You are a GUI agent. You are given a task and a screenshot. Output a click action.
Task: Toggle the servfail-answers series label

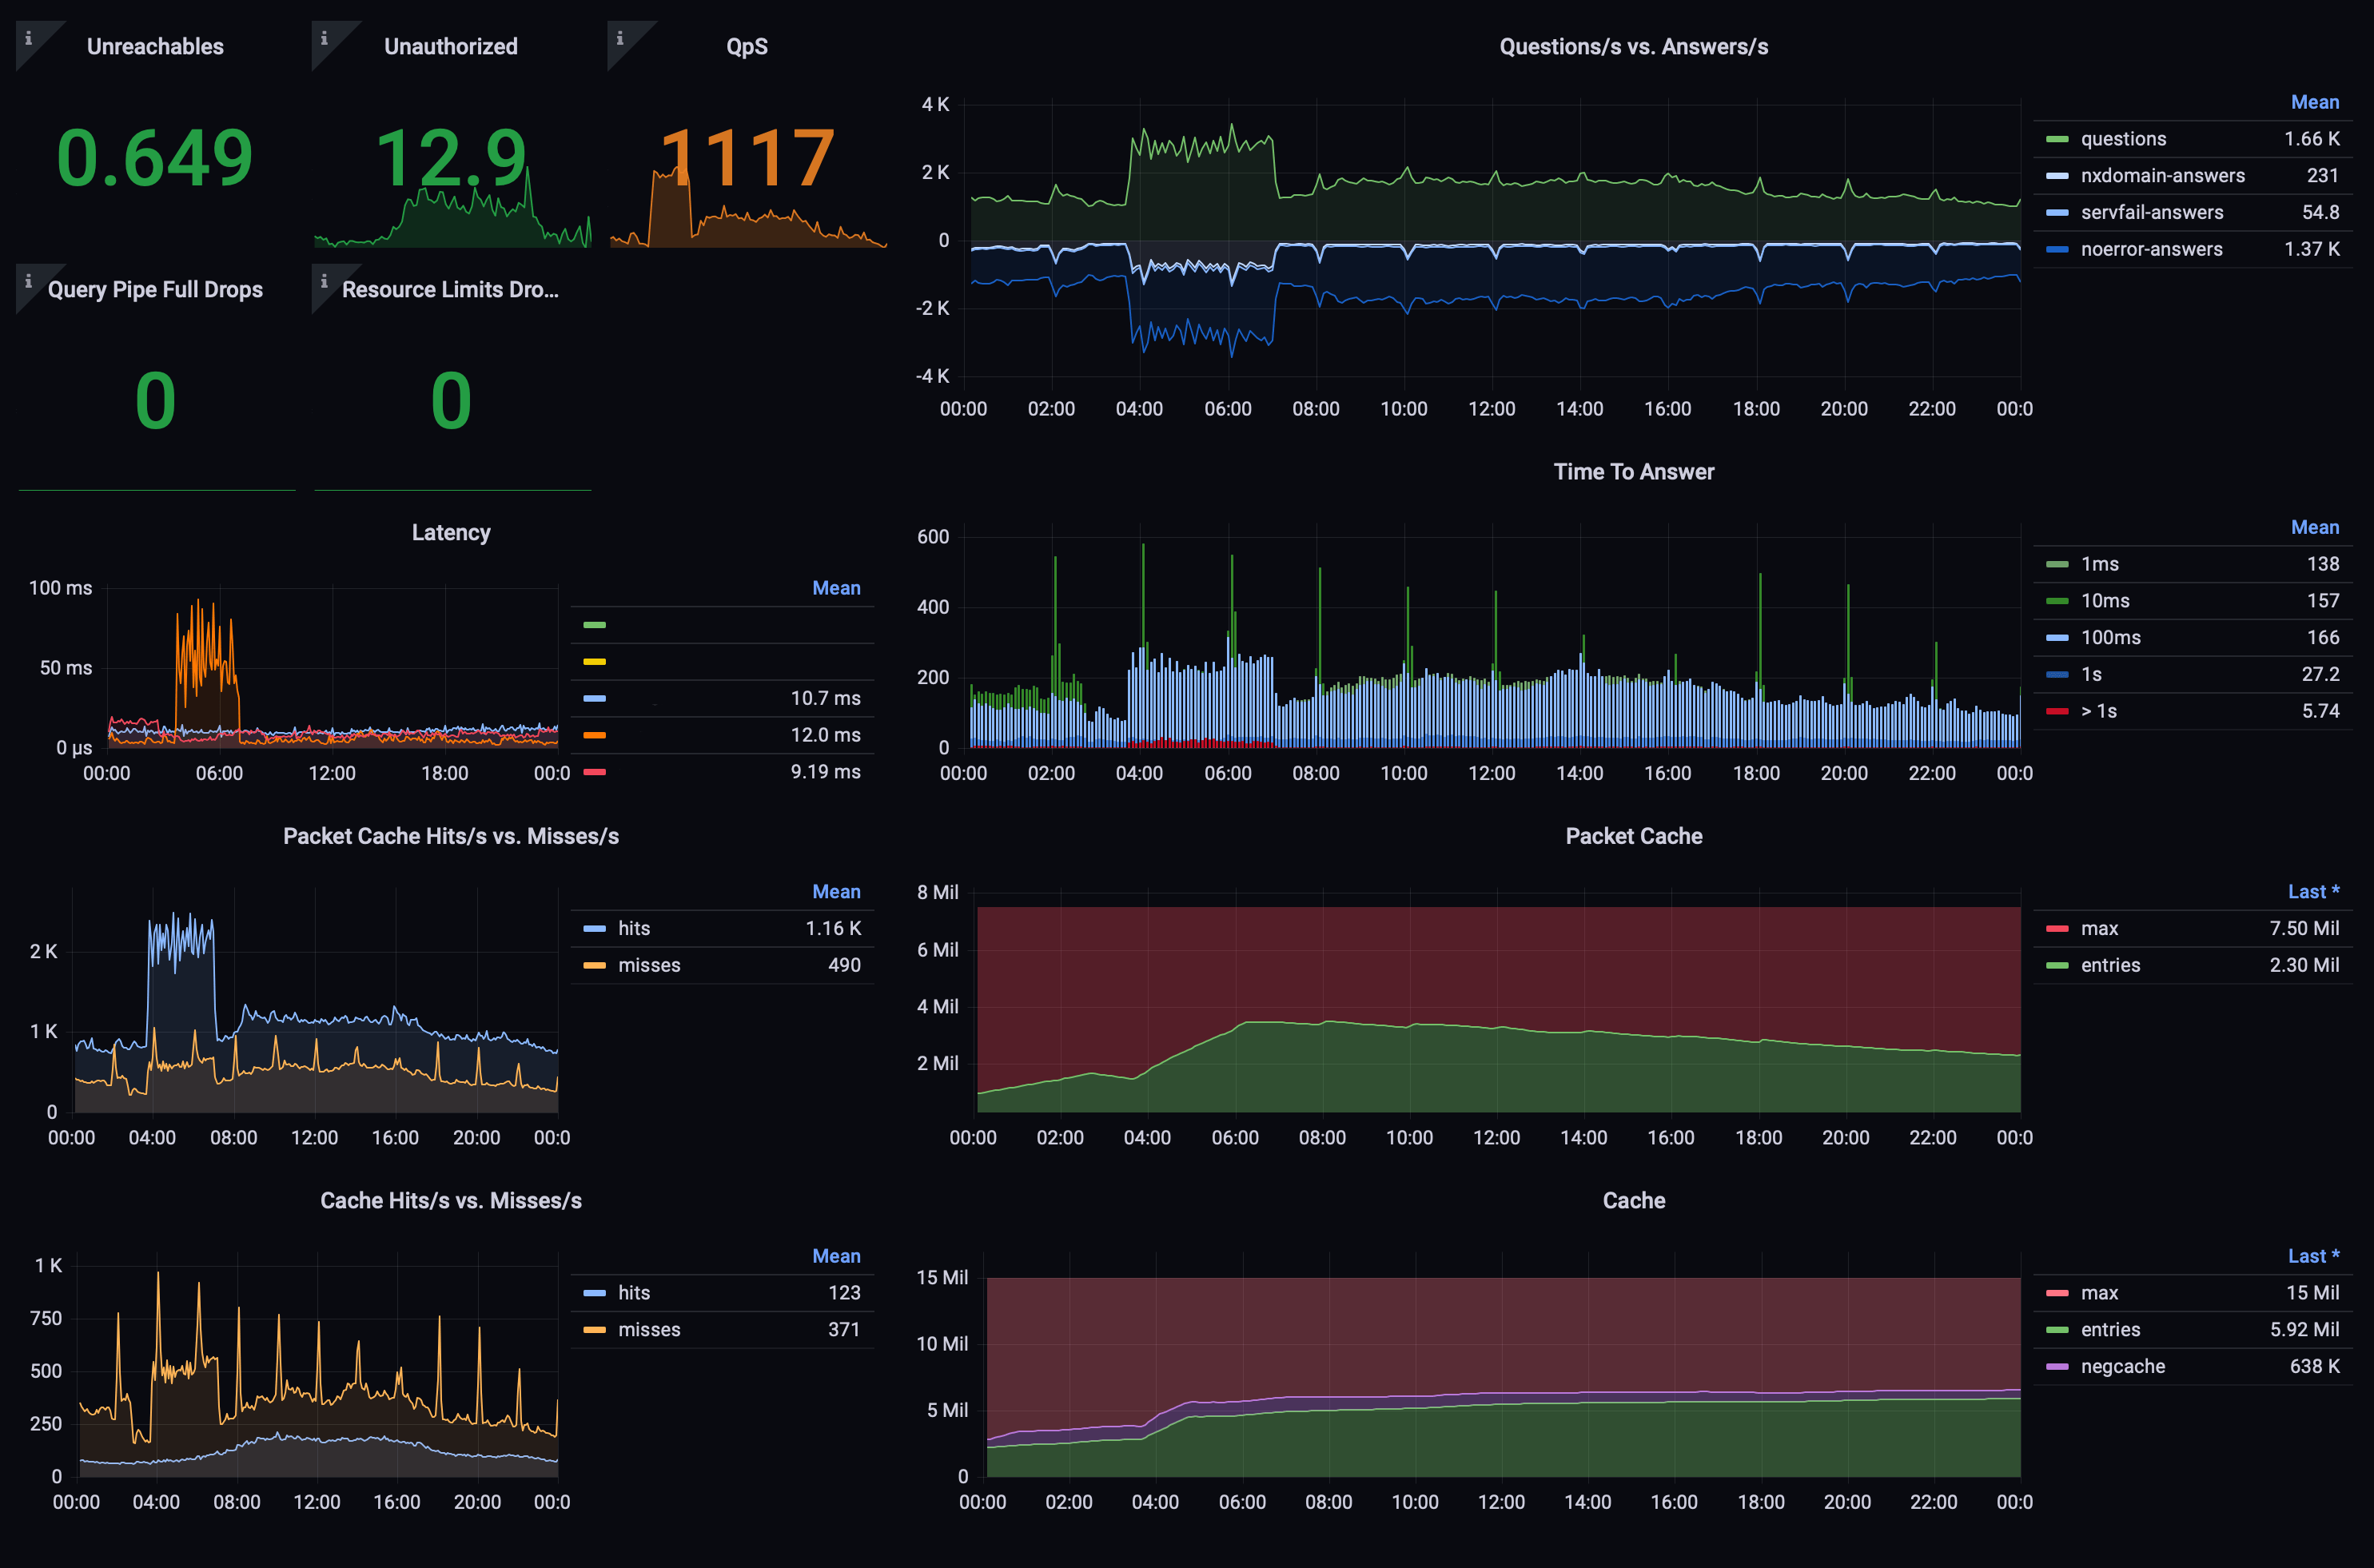[x=2151, y=212]
